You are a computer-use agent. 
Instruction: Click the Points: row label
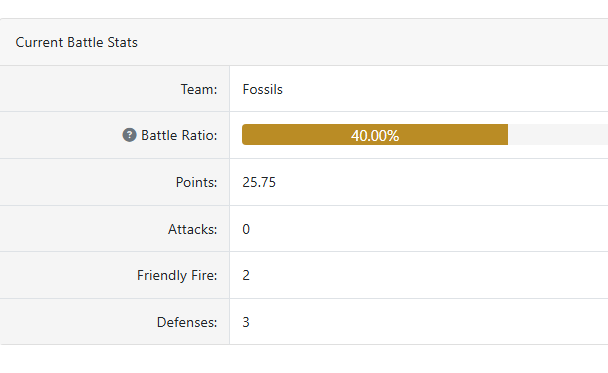tap(197, 182)
